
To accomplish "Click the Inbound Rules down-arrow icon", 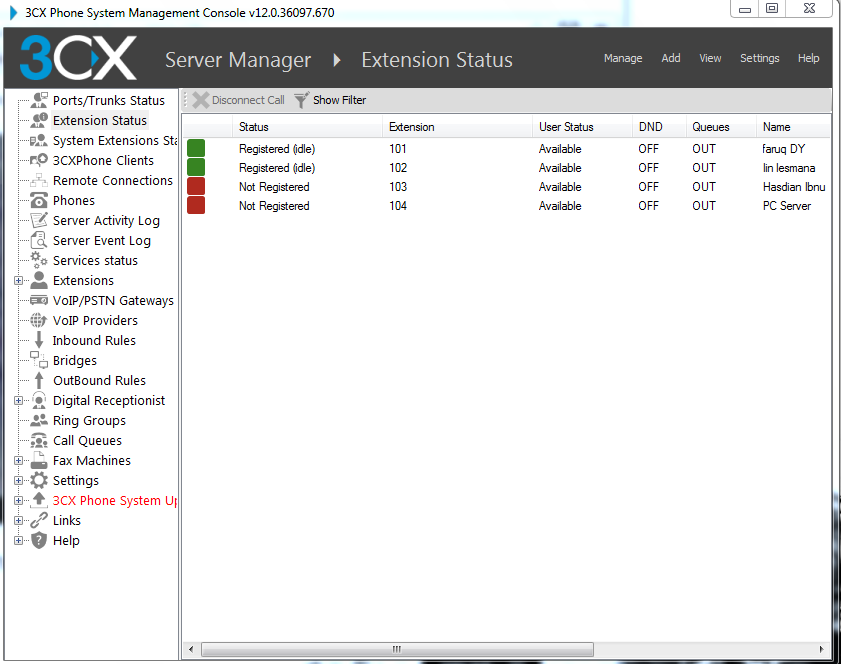I will click(x=39, y=340).
